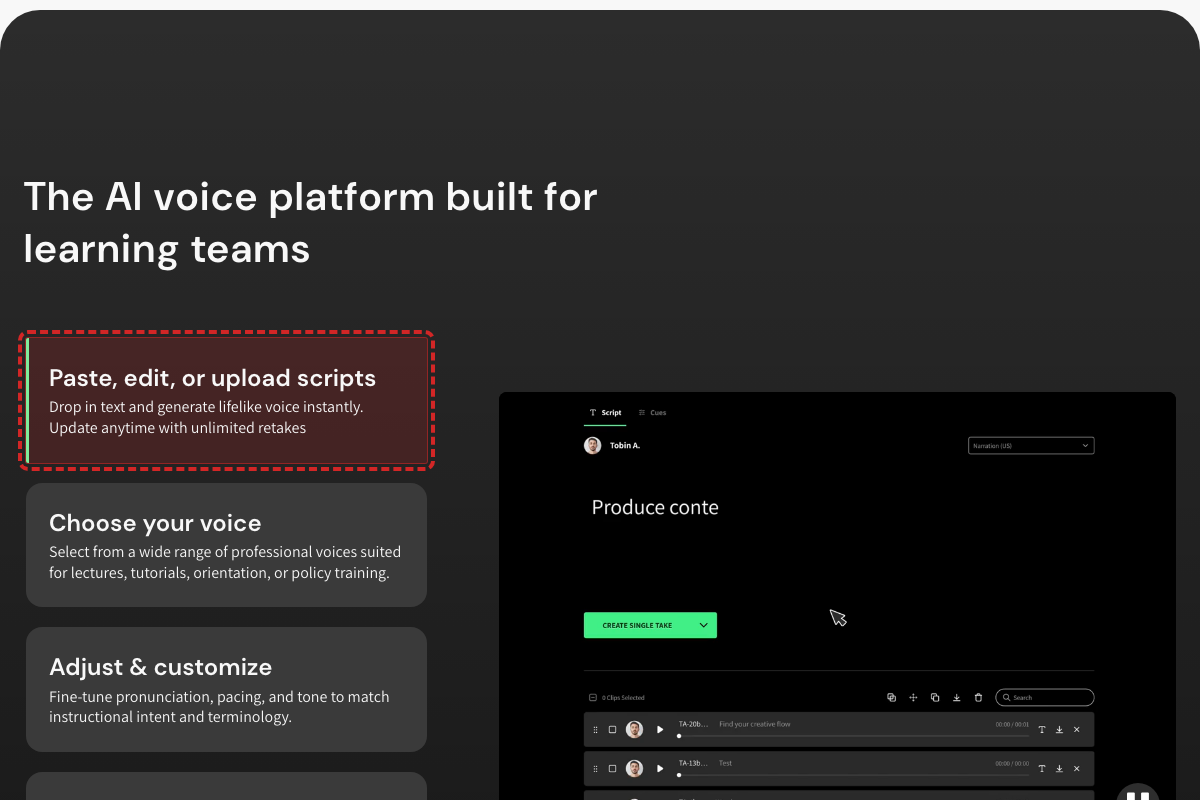Open the Narration (US) style dropdown
The width and height of the screenshot is (1200, 800).
click(x=1031, y=446)
